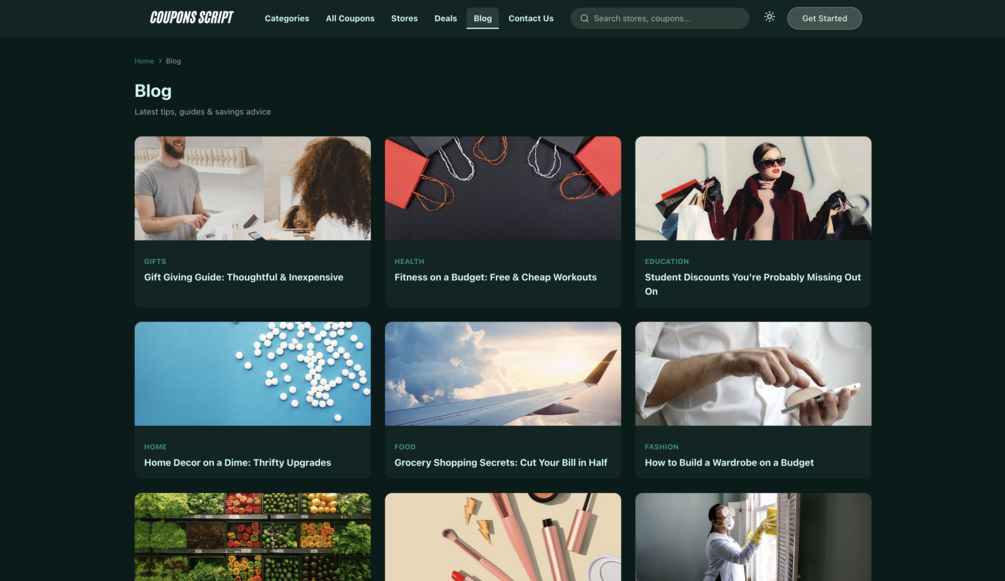Click the Blog page heading

coord(153,90)
